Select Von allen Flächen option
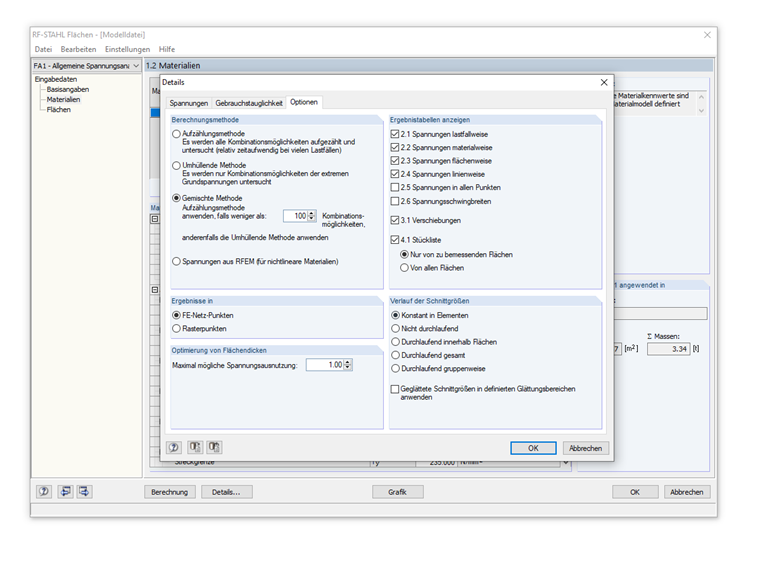 point(404,268)
